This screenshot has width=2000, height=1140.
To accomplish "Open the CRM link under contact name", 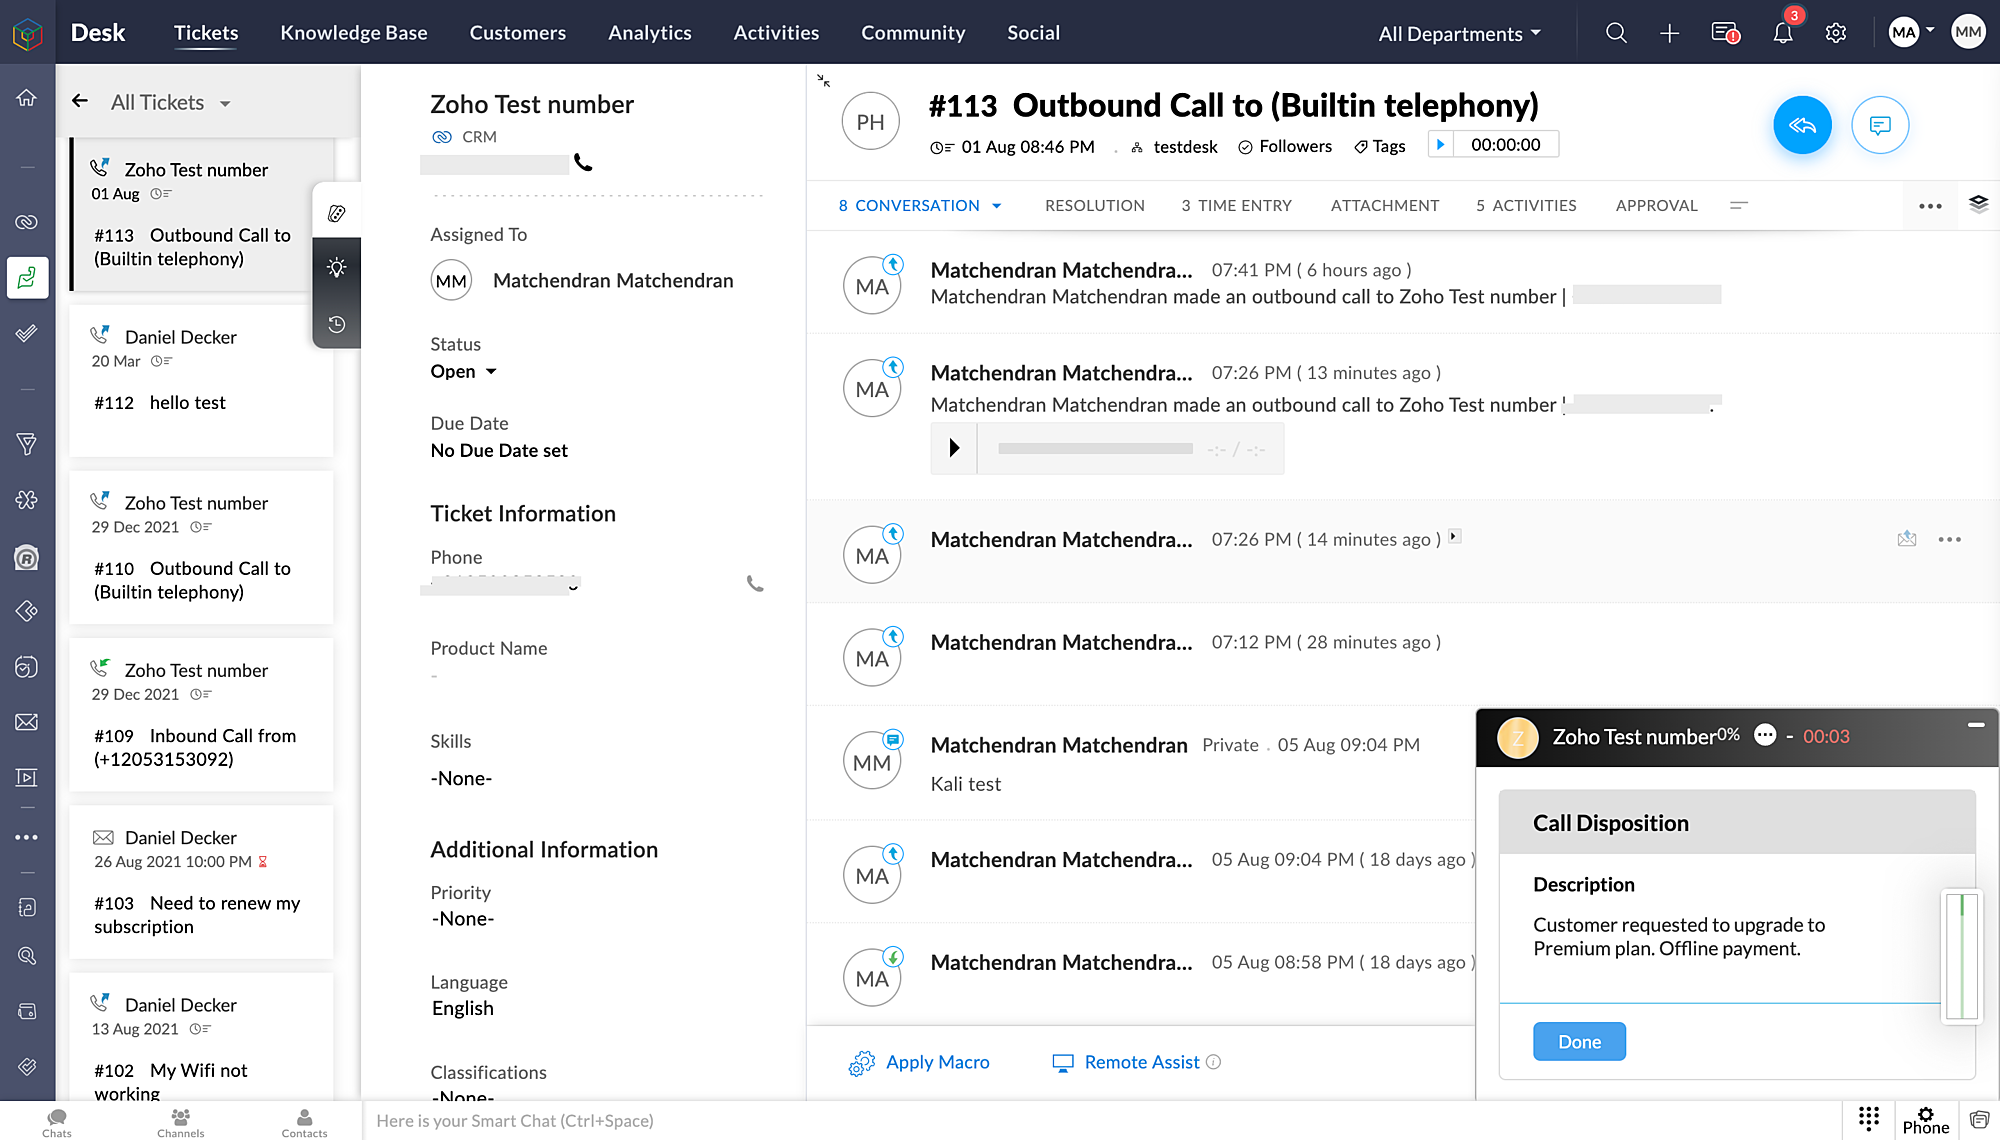I will click(x=465, y=136).
